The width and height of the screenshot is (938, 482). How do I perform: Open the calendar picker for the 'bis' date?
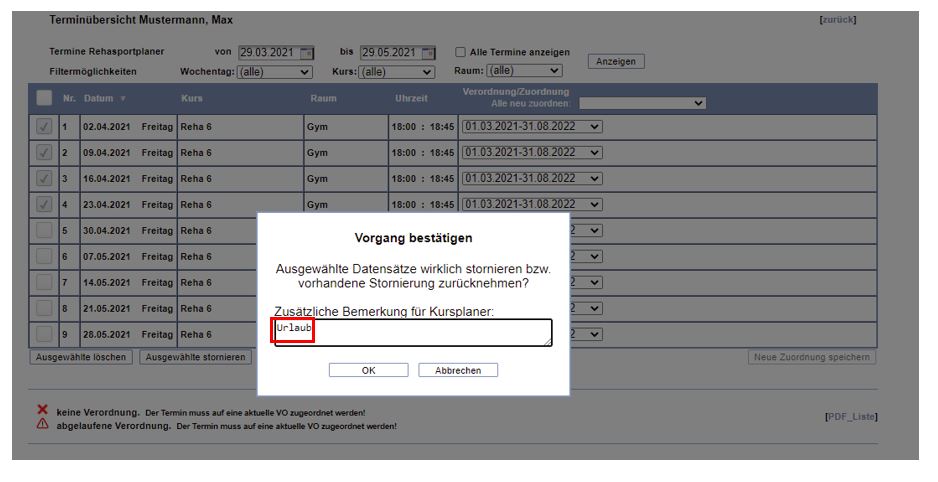pos(428,53)
